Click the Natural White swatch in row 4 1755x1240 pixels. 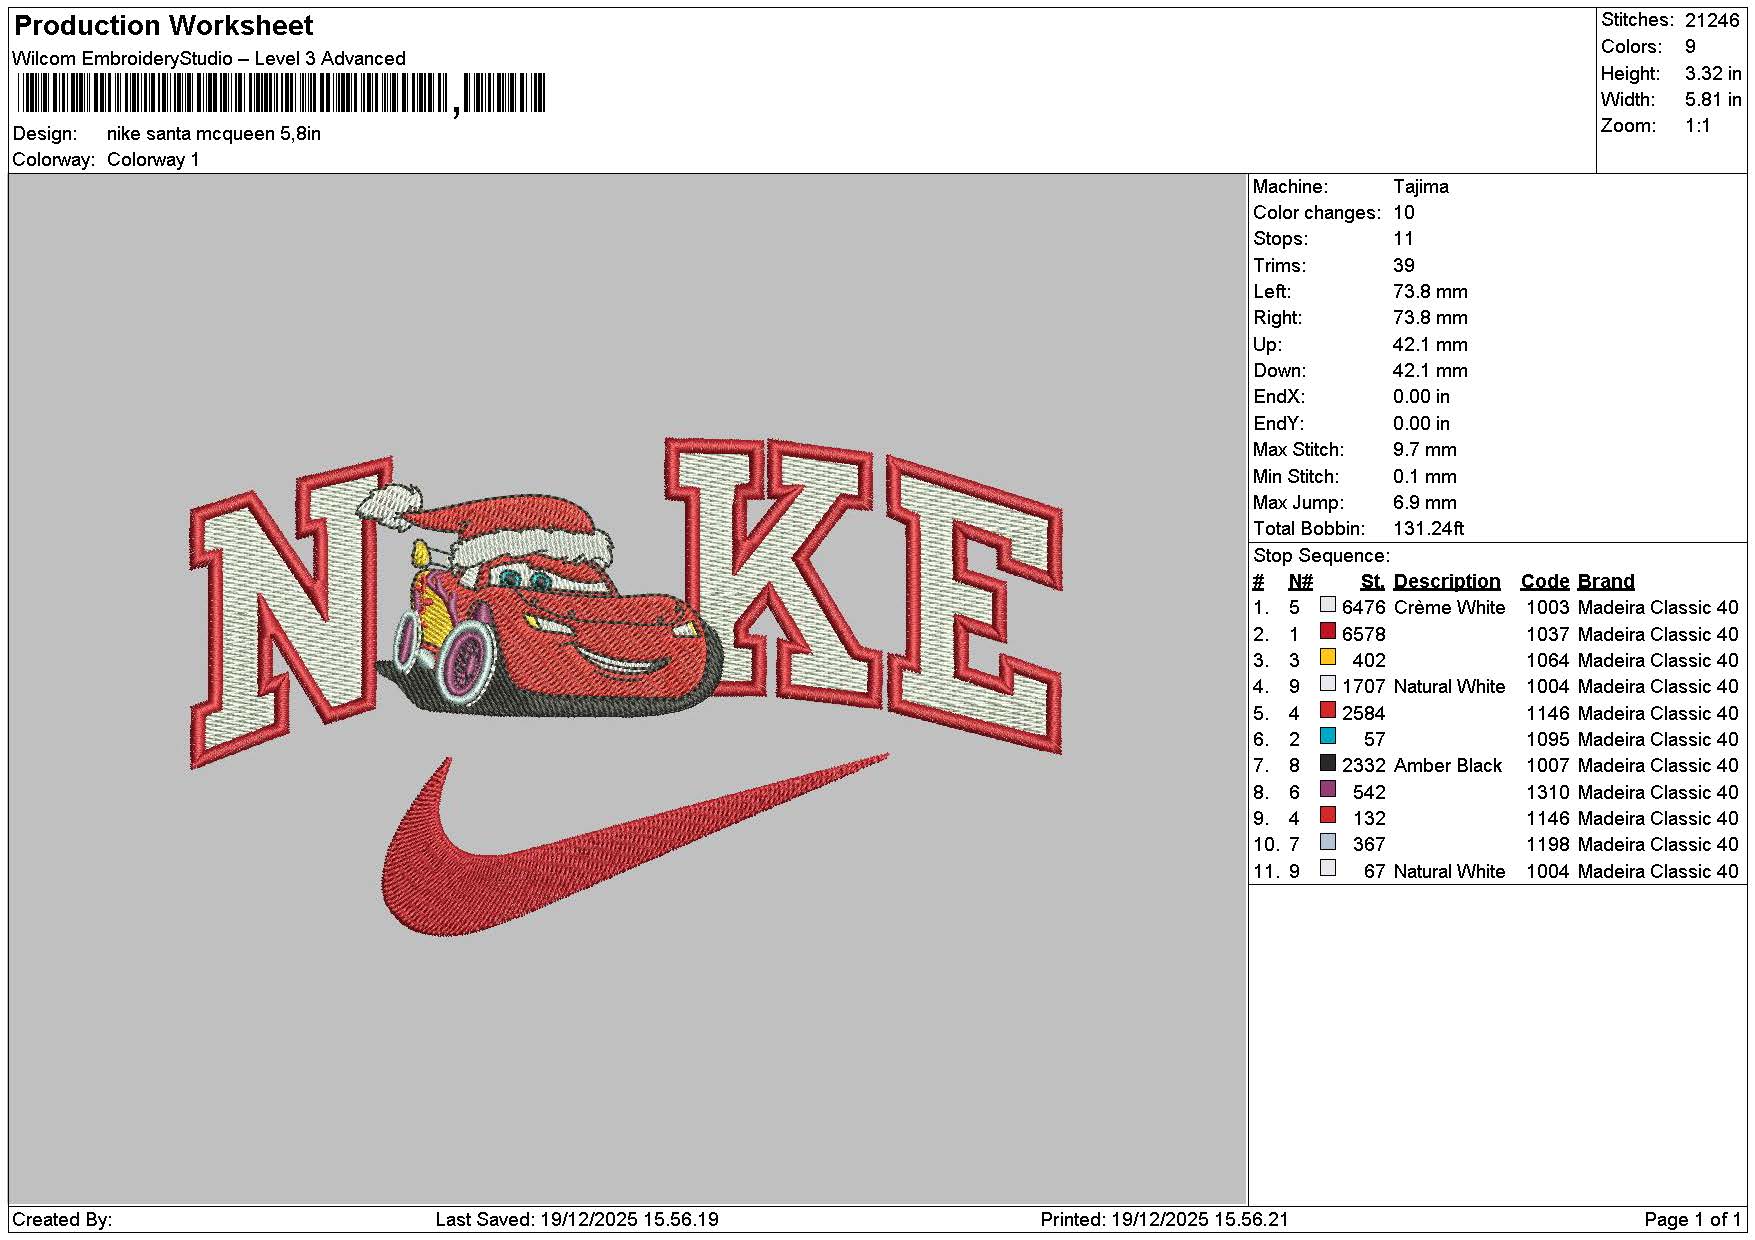click(1327, 684)
